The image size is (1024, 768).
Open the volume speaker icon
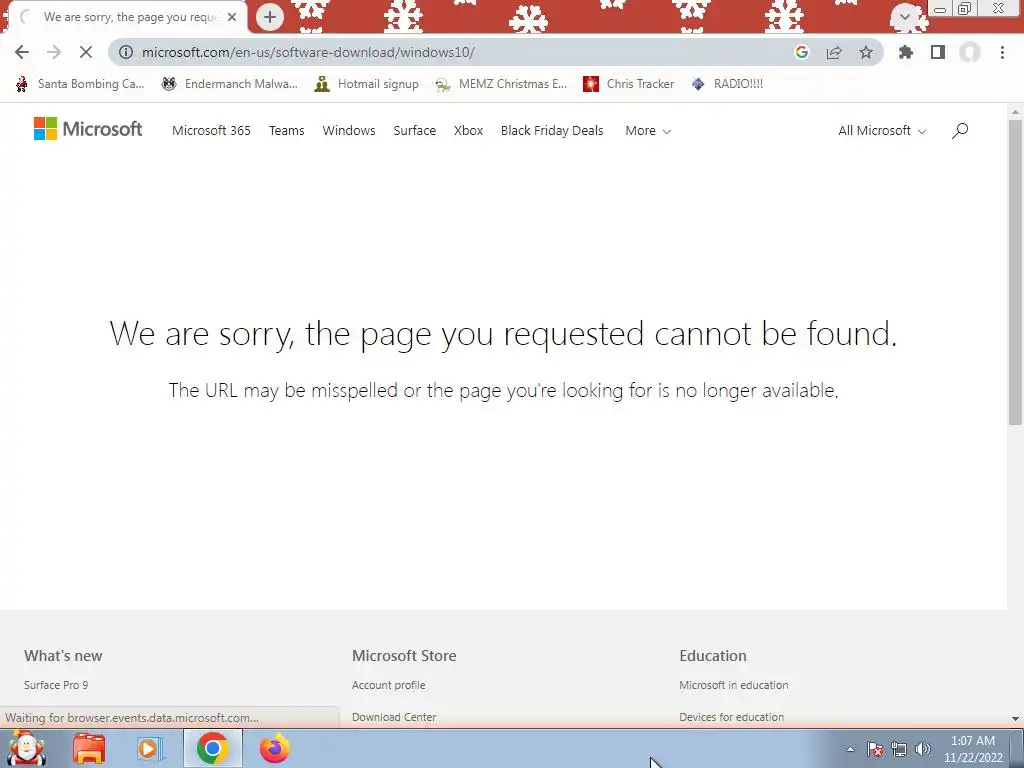(923, 750)
